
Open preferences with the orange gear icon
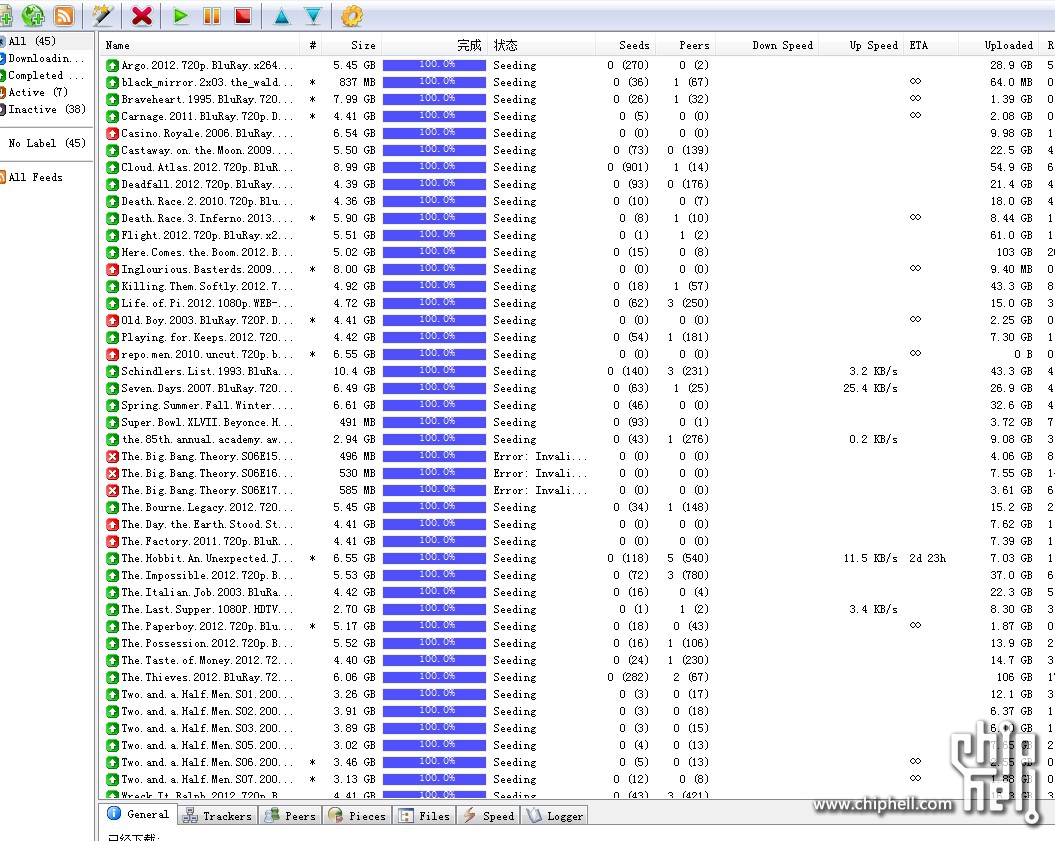(x=352, y=15)
